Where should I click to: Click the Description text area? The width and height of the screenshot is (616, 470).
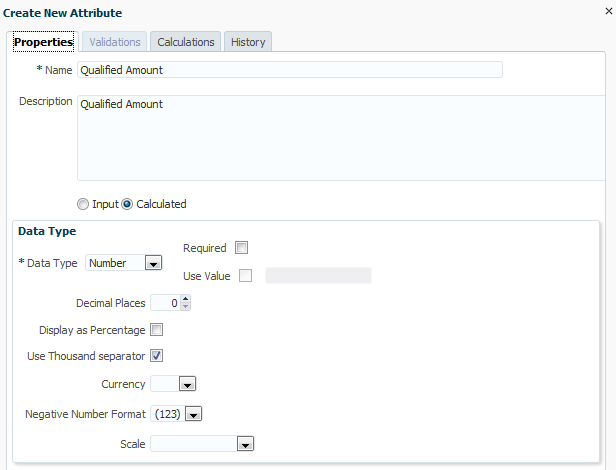(340, 137)
